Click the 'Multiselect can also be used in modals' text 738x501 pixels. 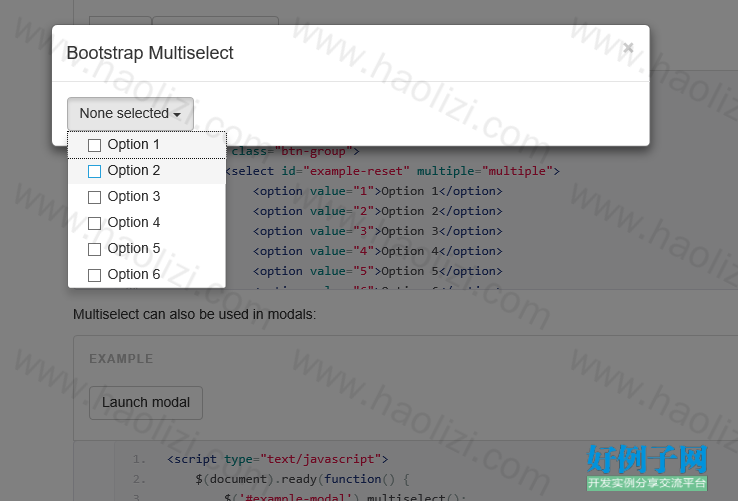[x=194, y=314]
